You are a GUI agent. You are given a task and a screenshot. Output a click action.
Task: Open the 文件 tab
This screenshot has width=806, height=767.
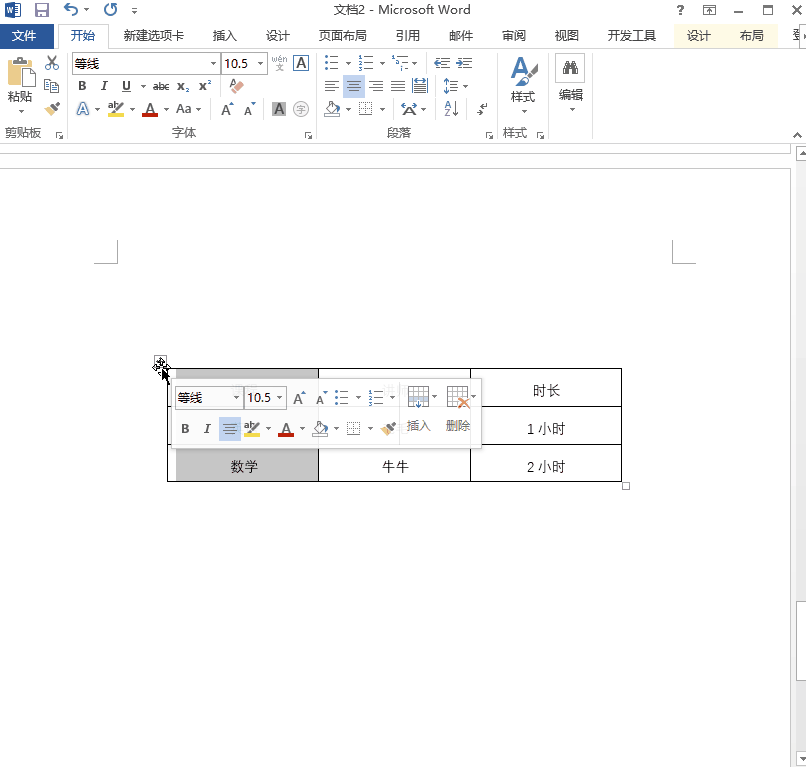pos(24,35)
